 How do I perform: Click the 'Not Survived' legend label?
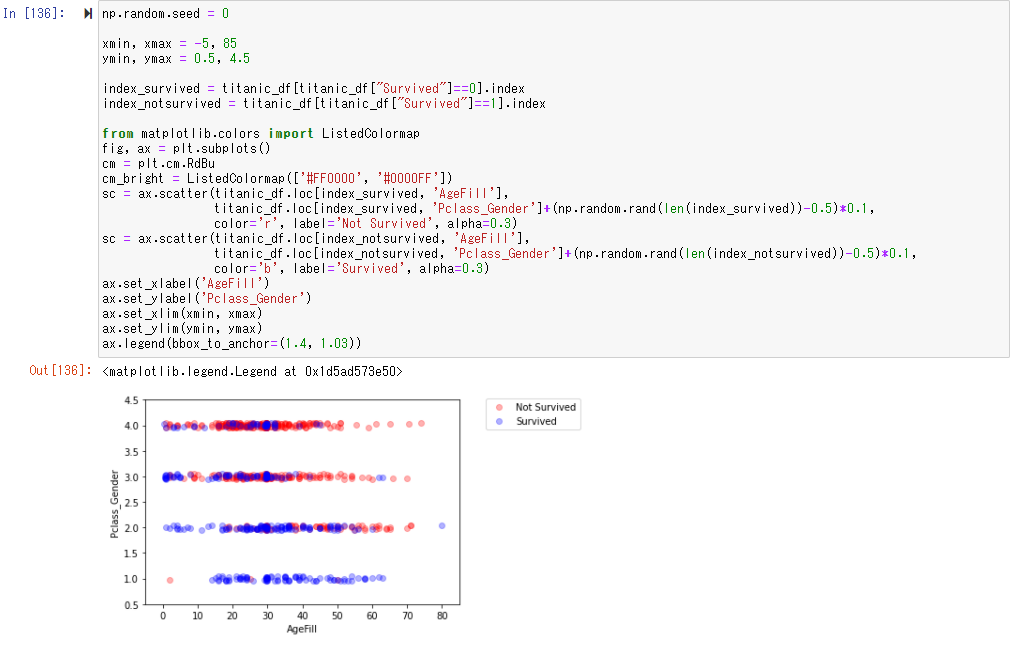(546, 407)
